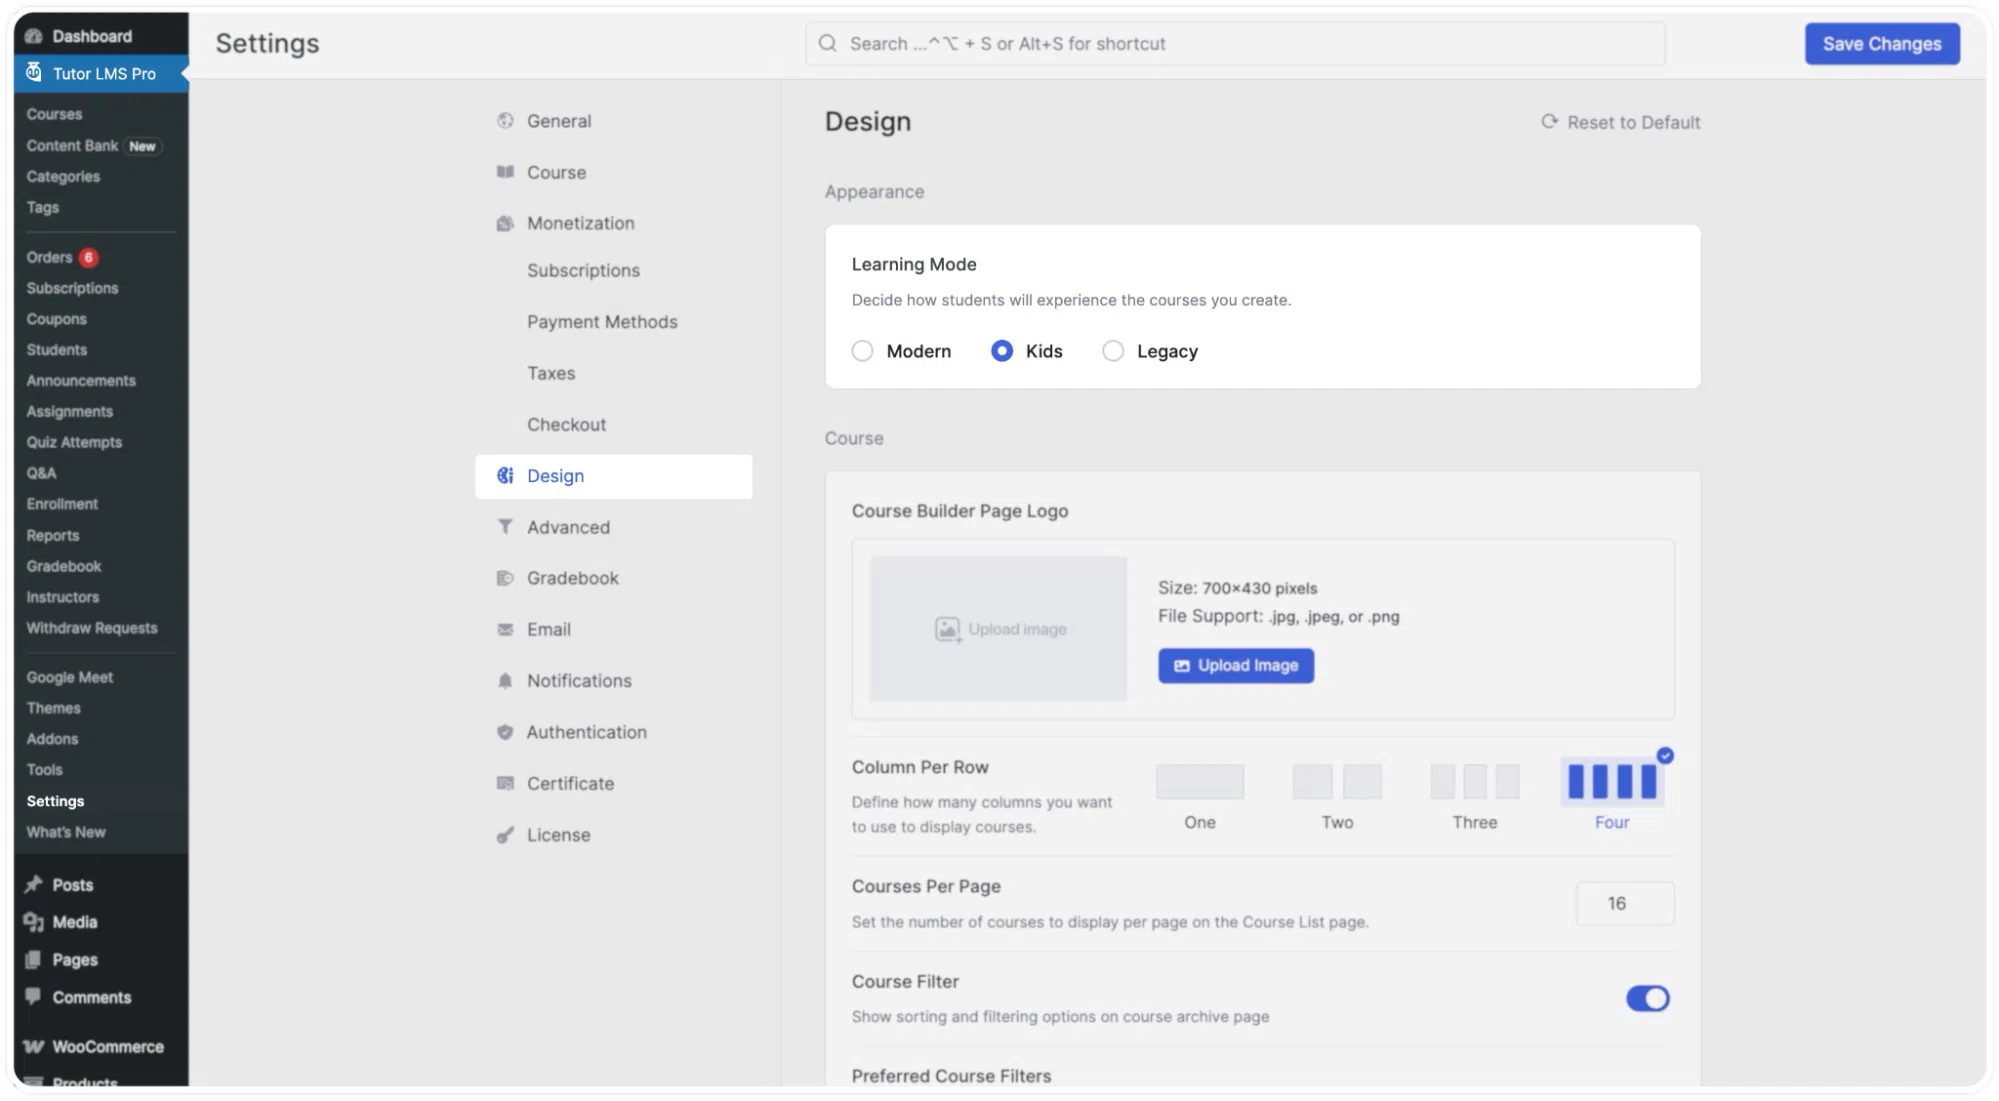Click the Comments bubble icon
Viewport: 1999px width, 1101px height.
tap(34, 997)
